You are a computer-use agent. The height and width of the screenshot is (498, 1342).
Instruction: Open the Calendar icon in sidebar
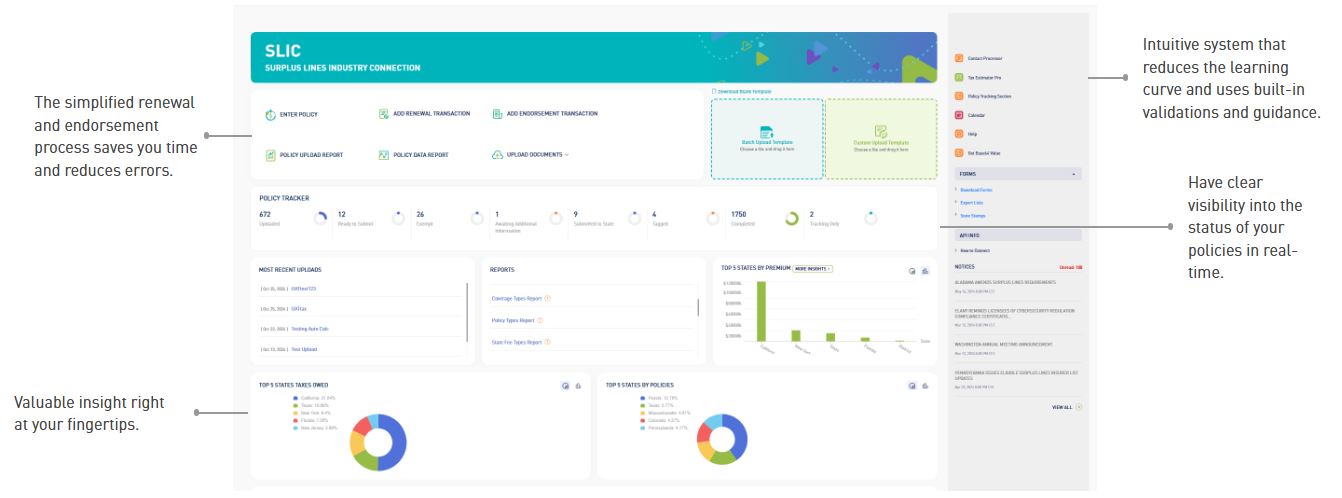(x=960, y=114)
